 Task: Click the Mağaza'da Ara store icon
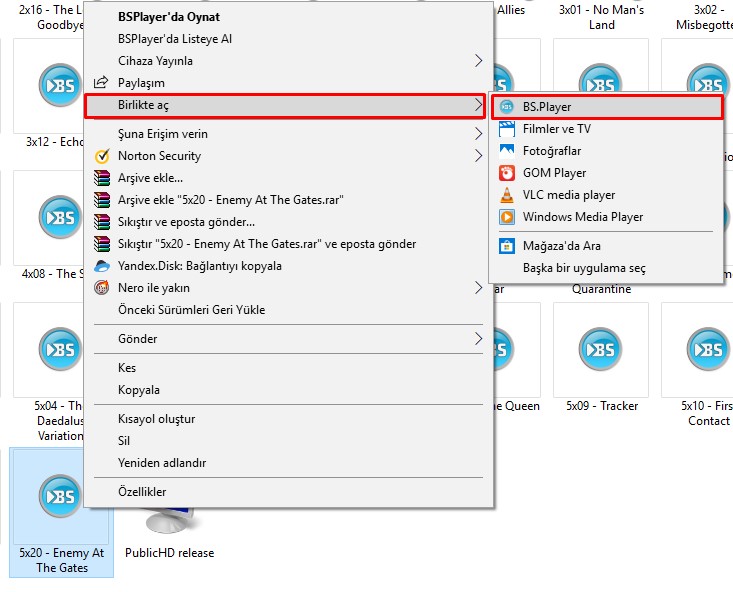click(506, 246)
